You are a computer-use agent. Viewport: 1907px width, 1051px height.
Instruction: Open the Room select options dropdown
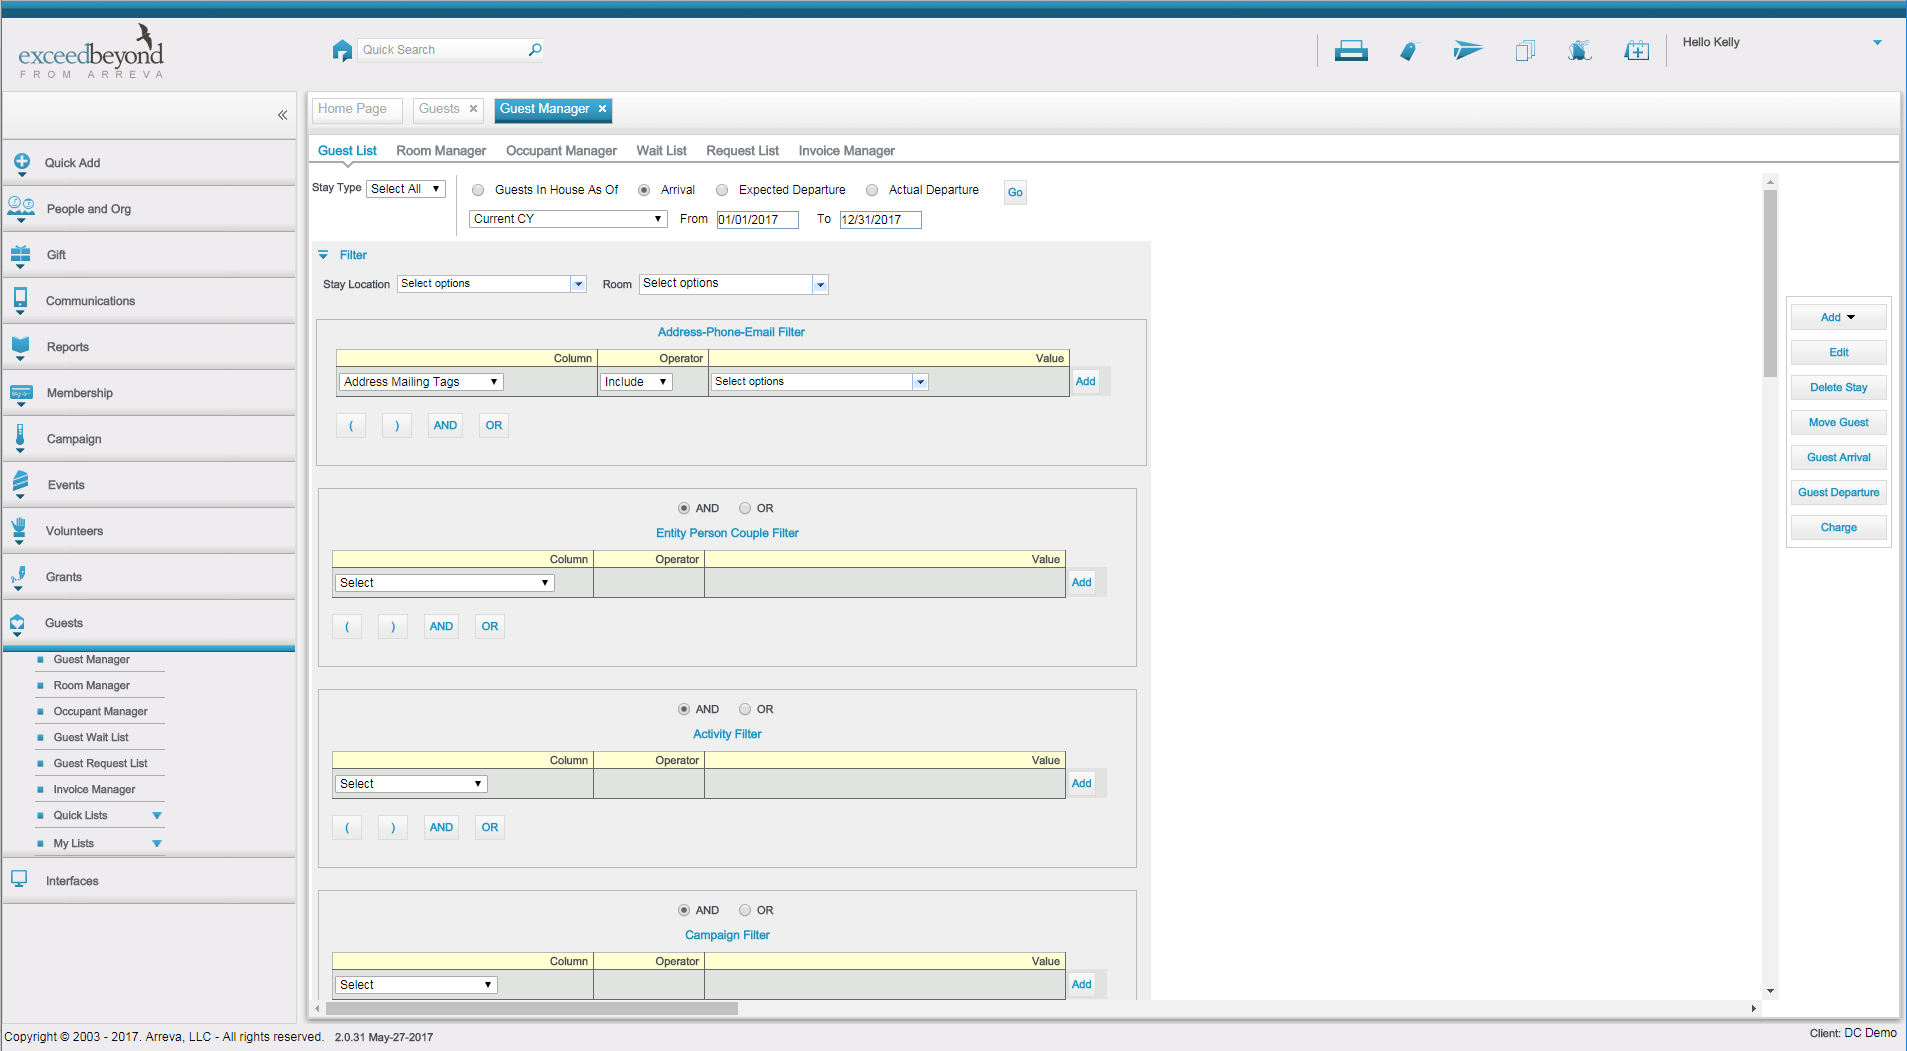(734, 284)
